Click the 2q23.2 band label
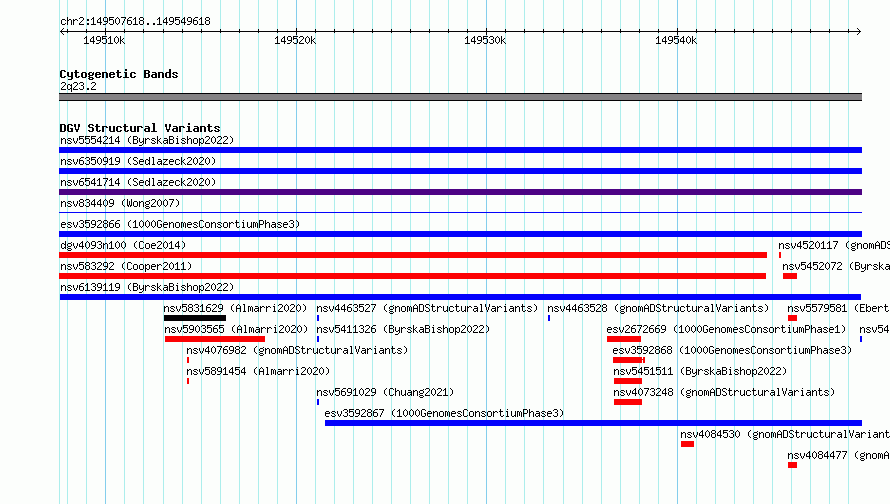This screenshot has width=890, height=504. coord(78,86)
